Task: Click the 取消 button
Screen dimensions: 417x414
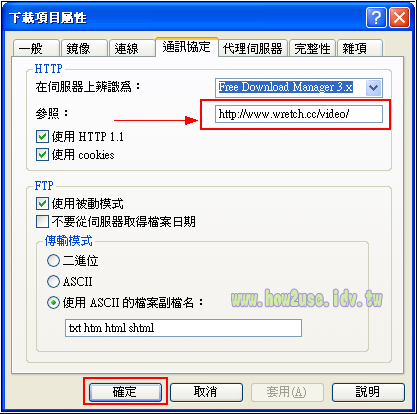Action: tap(206, 392)
